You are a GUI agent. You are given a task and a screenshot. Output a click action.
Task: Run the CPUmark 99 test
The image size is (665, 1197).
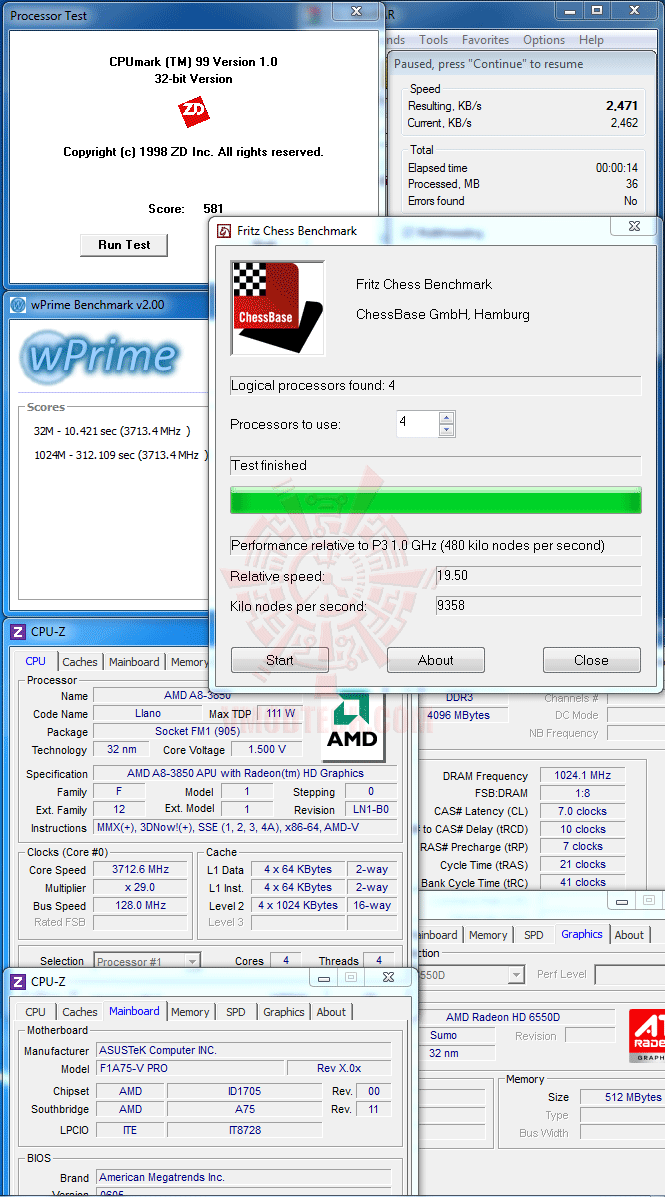pos(124,245)
